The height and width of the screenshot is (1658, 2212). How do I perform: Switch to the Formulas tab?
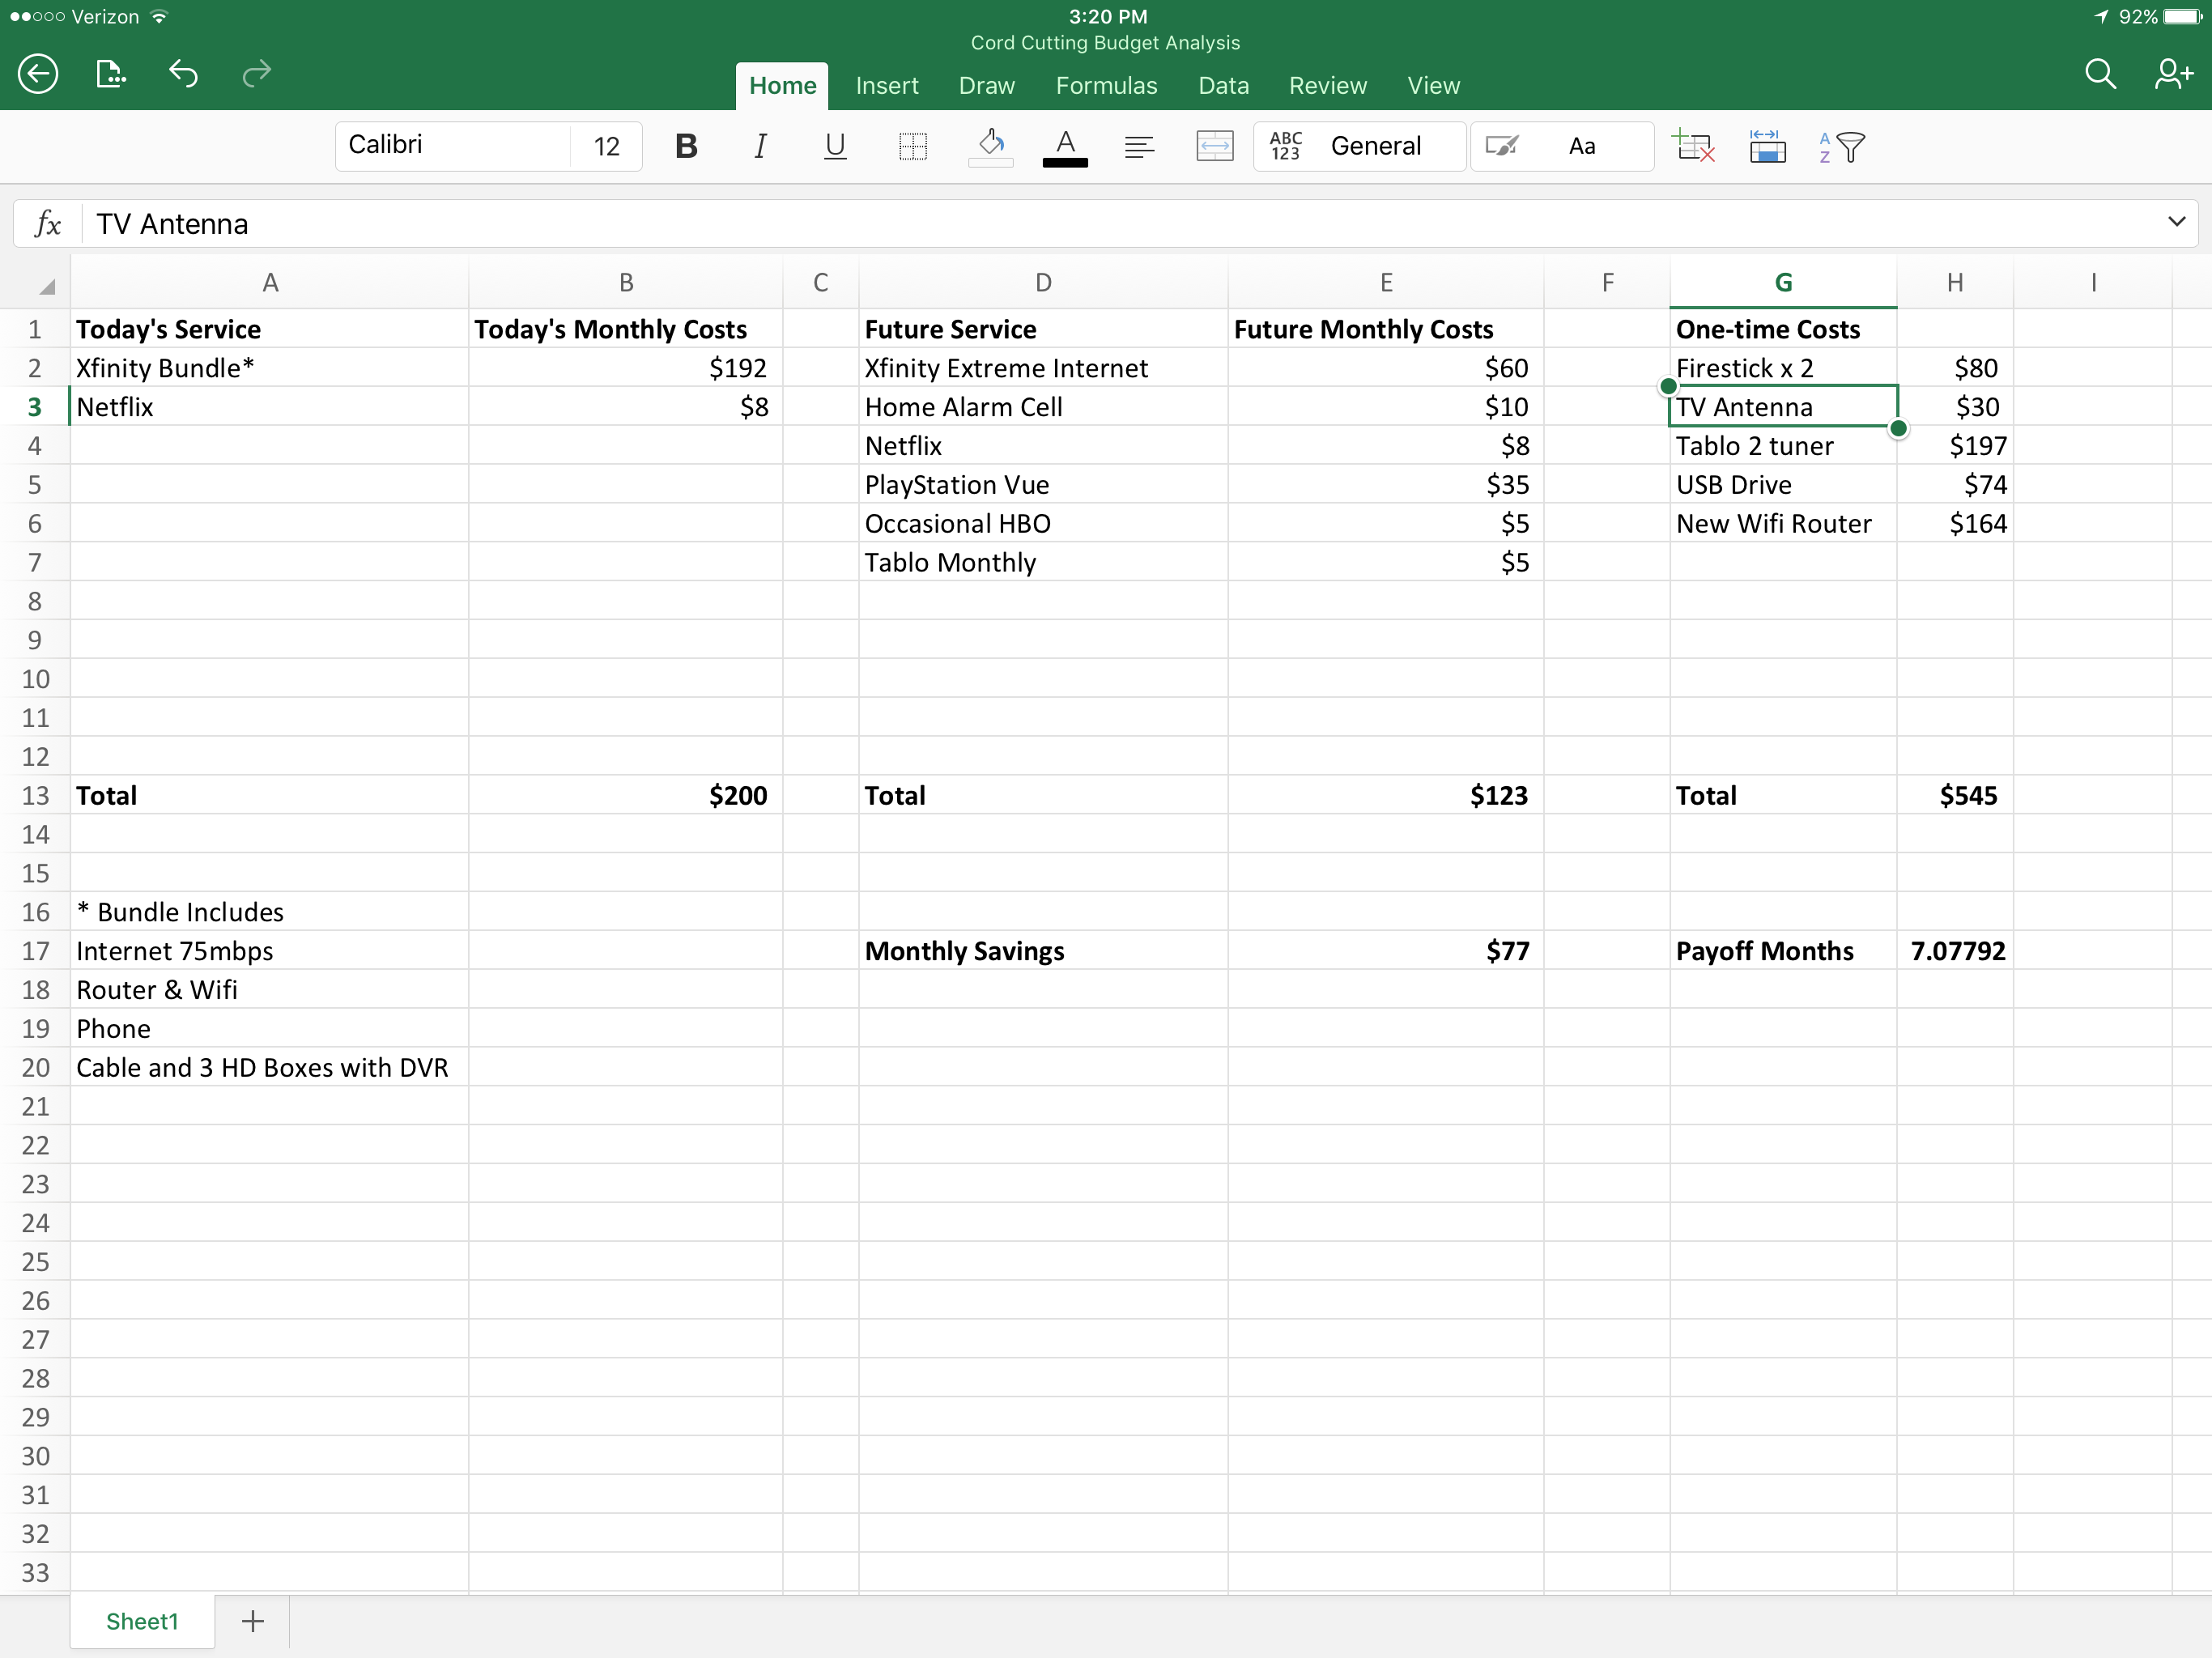click(1106, 86)
